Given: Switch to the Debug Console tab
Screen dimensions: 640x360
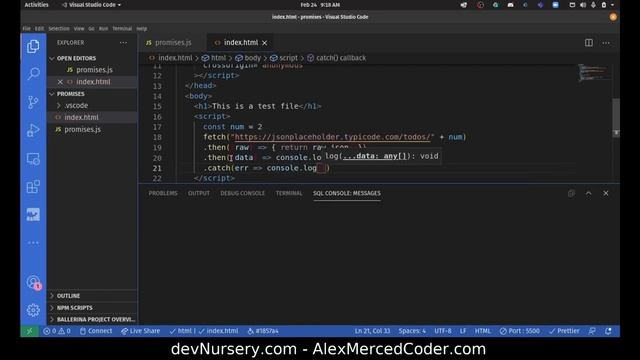Looking at the screenshot, I should click(242, 193).
